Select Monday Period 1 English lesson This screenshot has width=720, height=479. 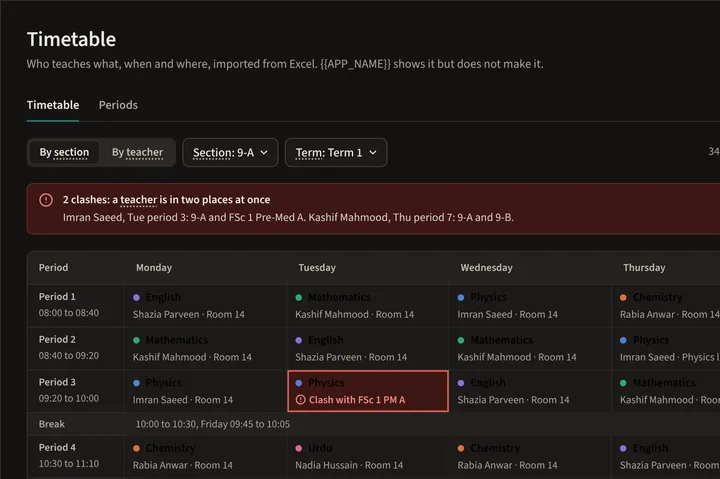point(206,306)
